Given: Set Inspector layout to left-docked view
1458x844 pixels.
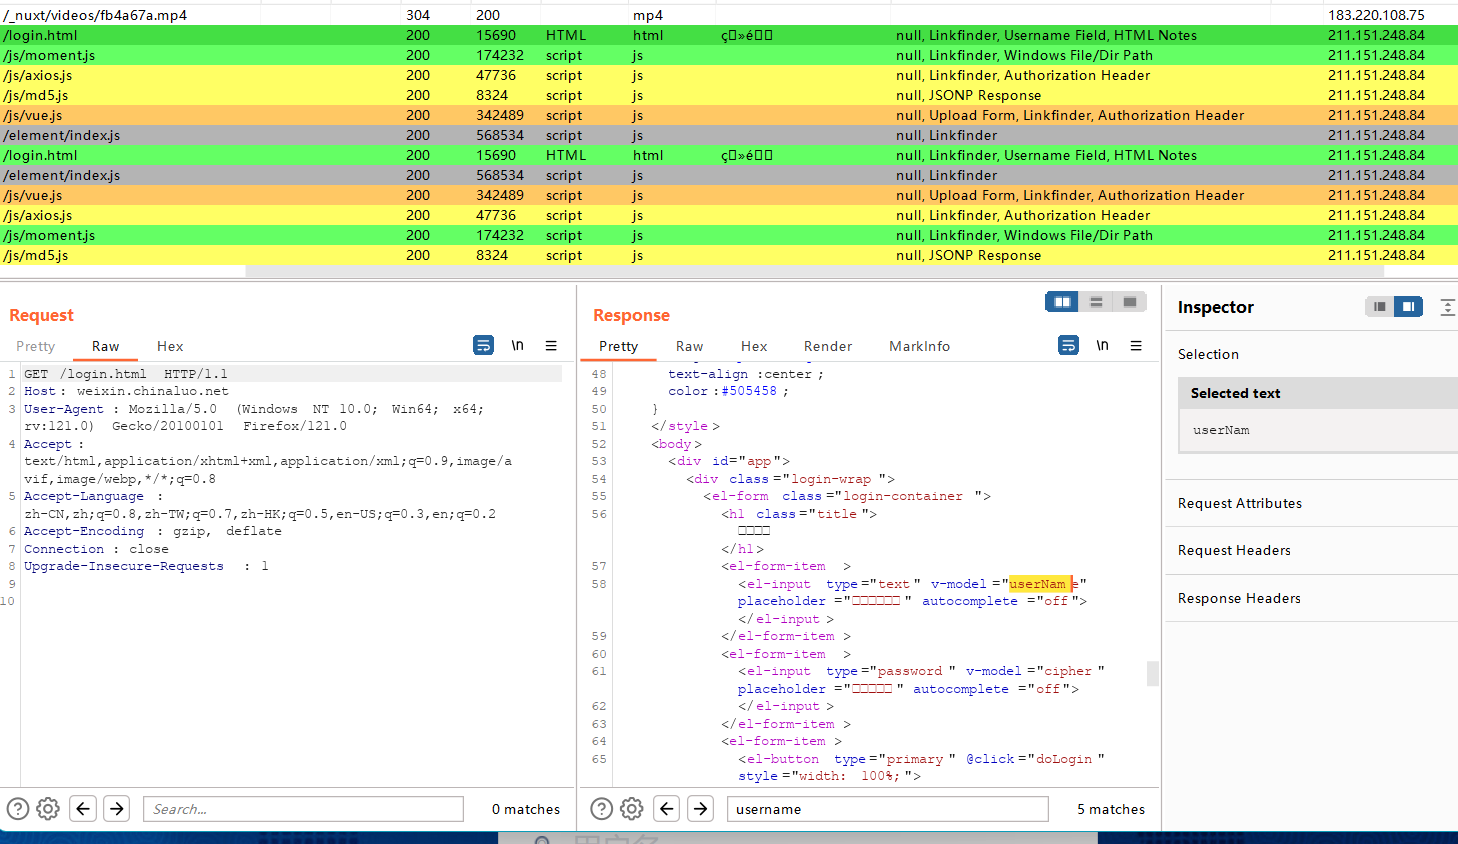Looking at the screenshot, I should 1380,306.
